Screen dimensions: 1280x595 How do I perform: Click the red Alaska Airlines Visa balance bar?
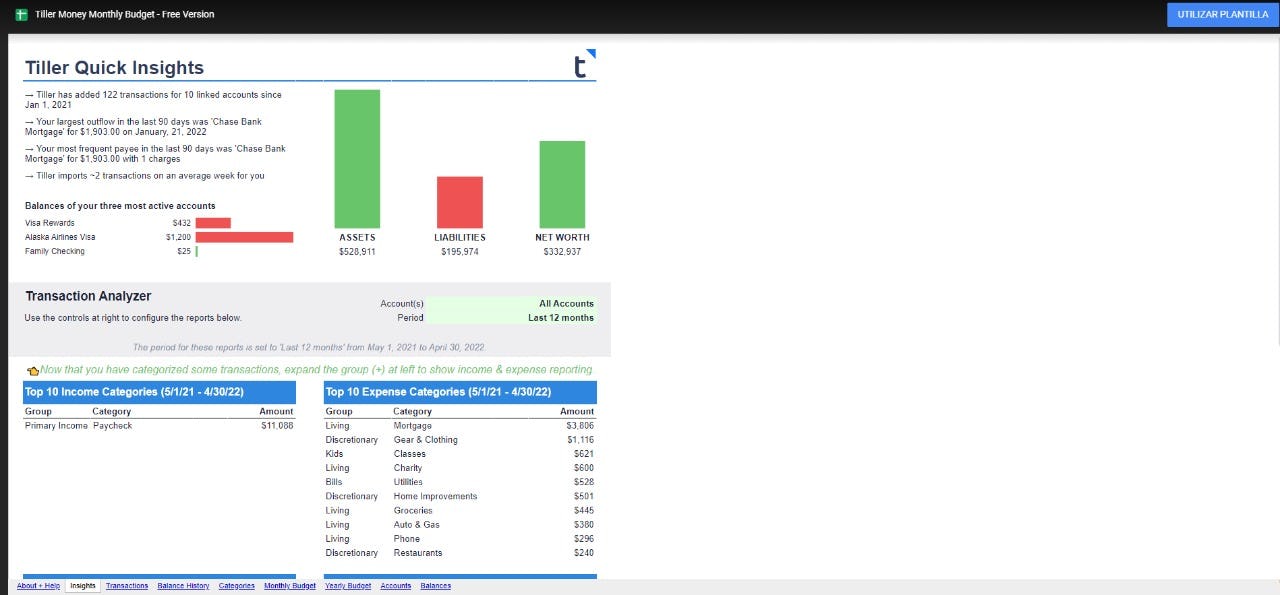[244, 237]
